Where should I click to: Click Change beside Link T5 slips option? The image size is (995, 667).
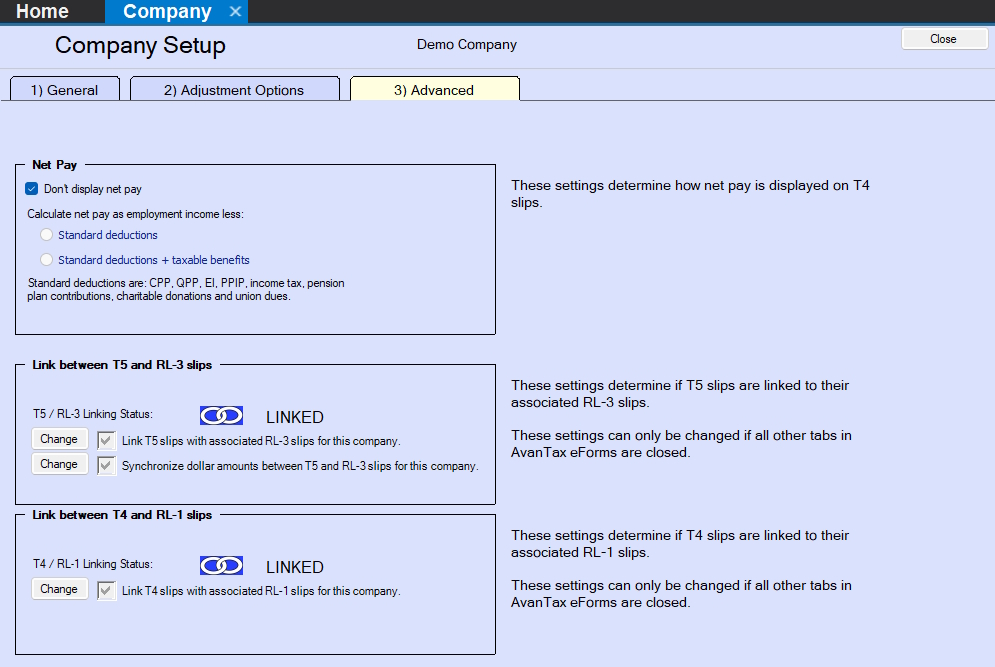point(59,439)
